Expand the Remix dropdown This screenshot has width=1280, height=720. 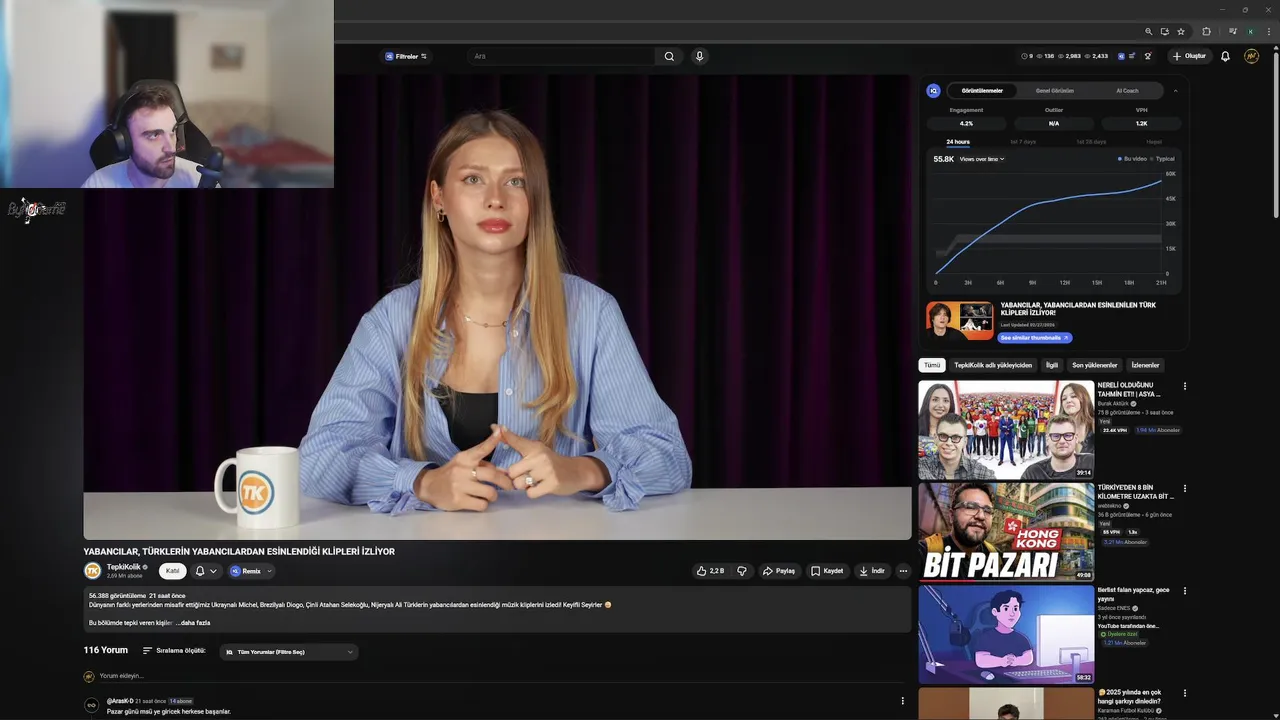(x=250, y=571)
